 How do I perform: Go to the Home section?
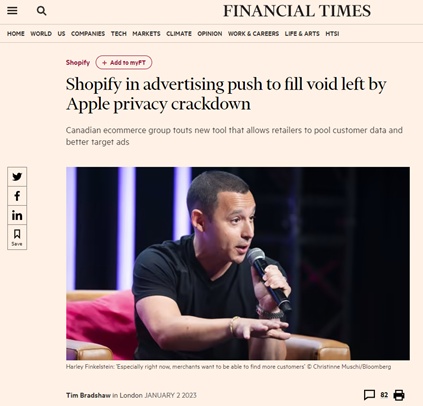[x=16, y=34]
